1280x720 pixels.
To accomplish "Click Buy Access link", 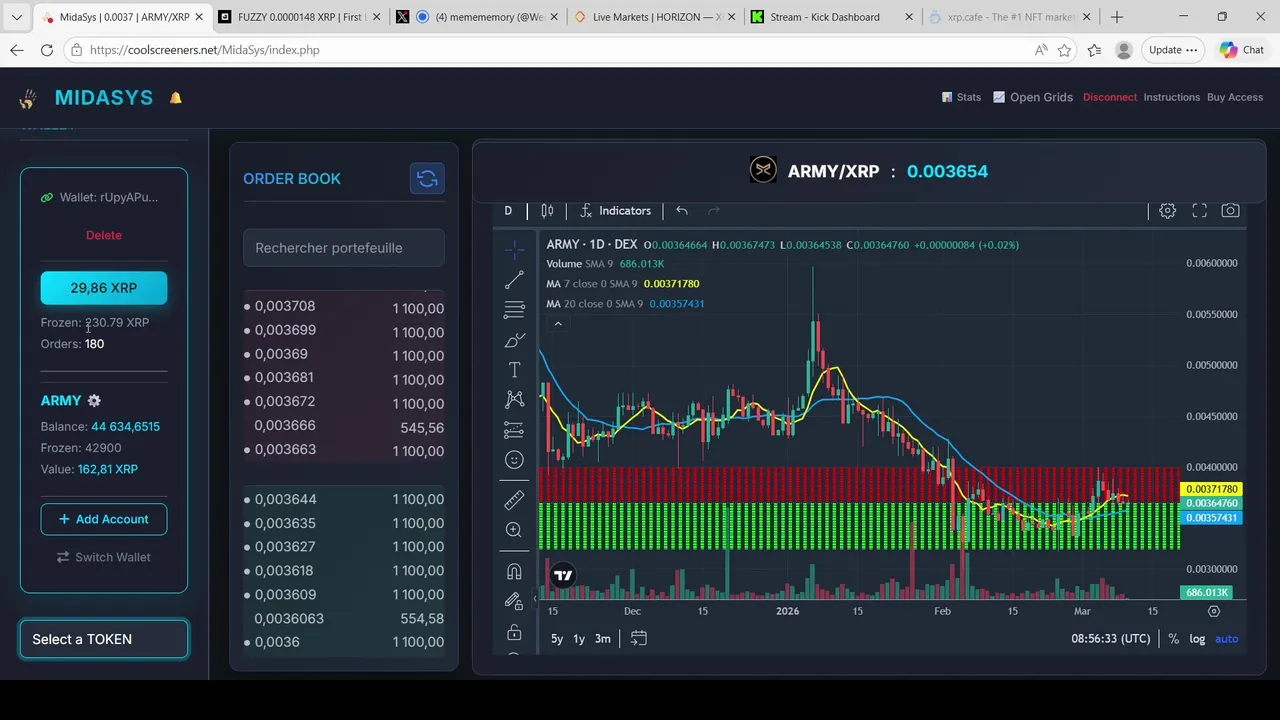I will coord(1235,97).
